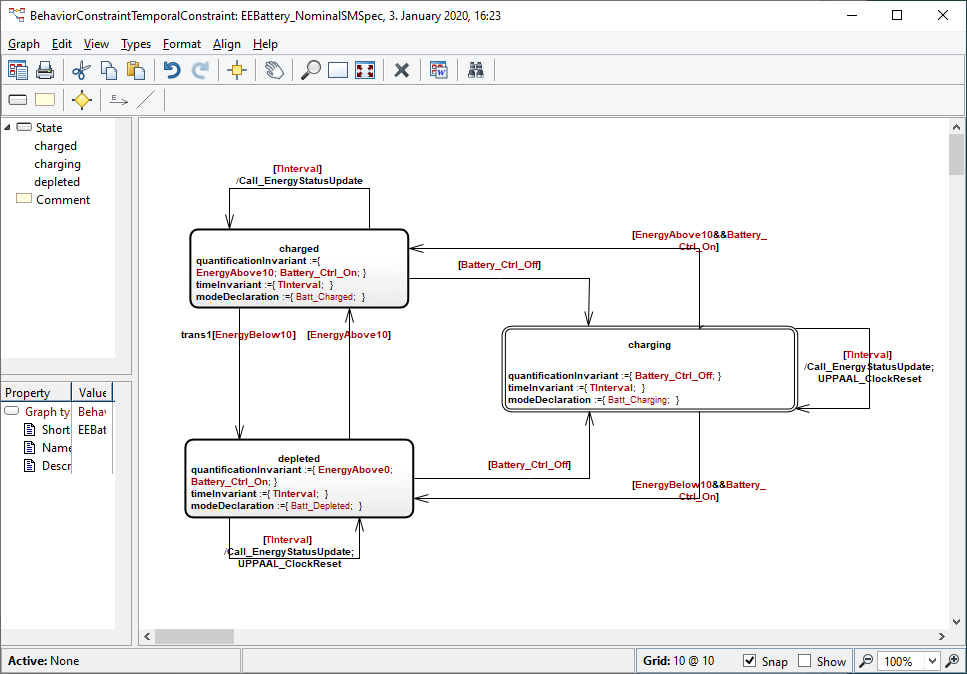Click the Cut scissors icon
The width and height of the screenshot is (967, 674).
pyautogui.click(x=82, y=70)
